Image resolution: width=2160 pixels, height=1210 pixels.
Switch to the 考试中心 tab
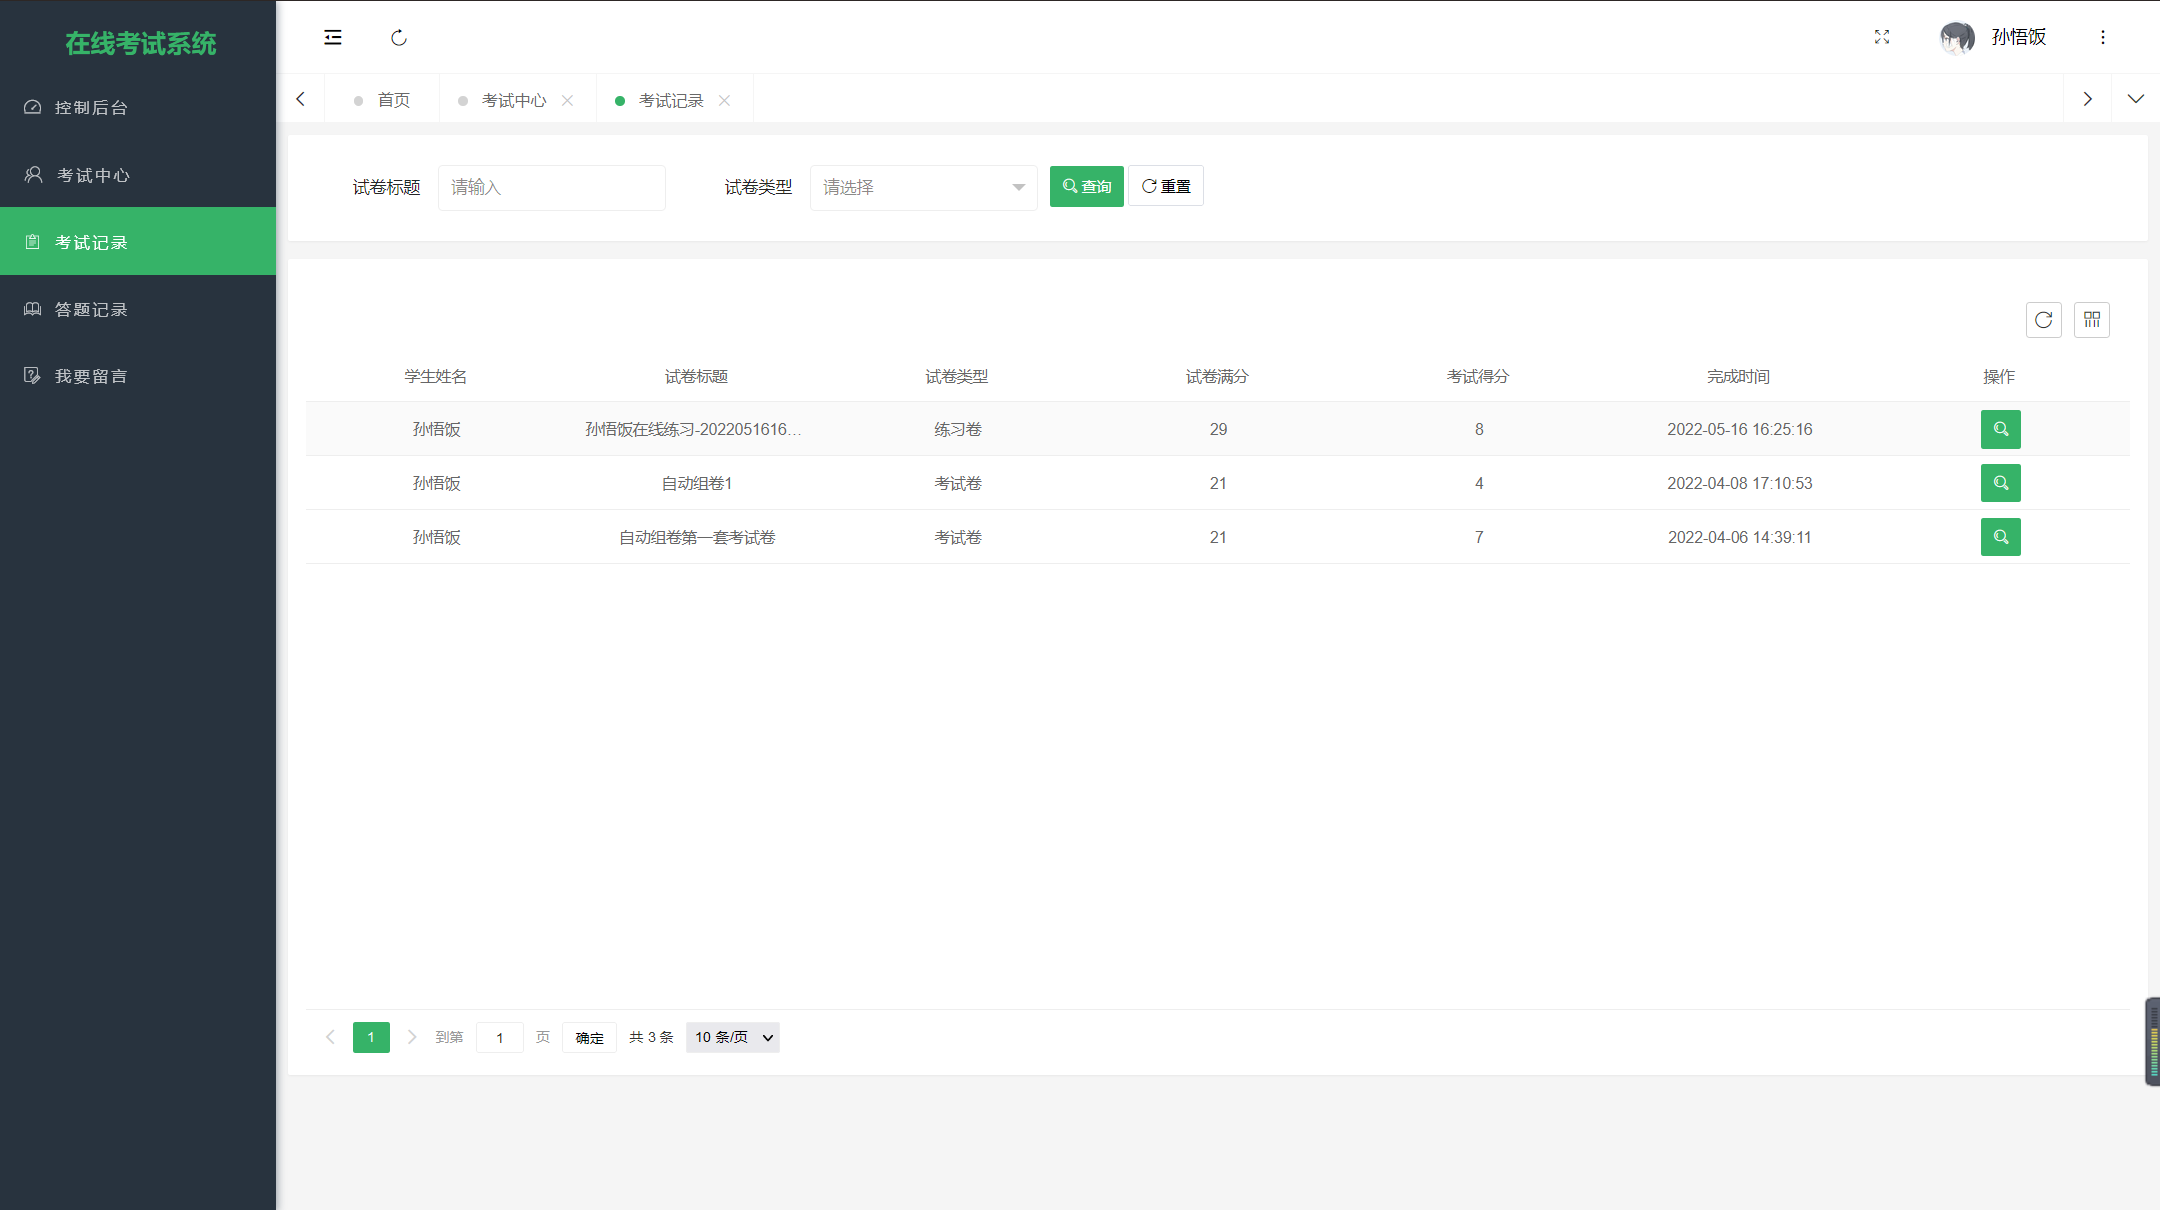point(513,99)
